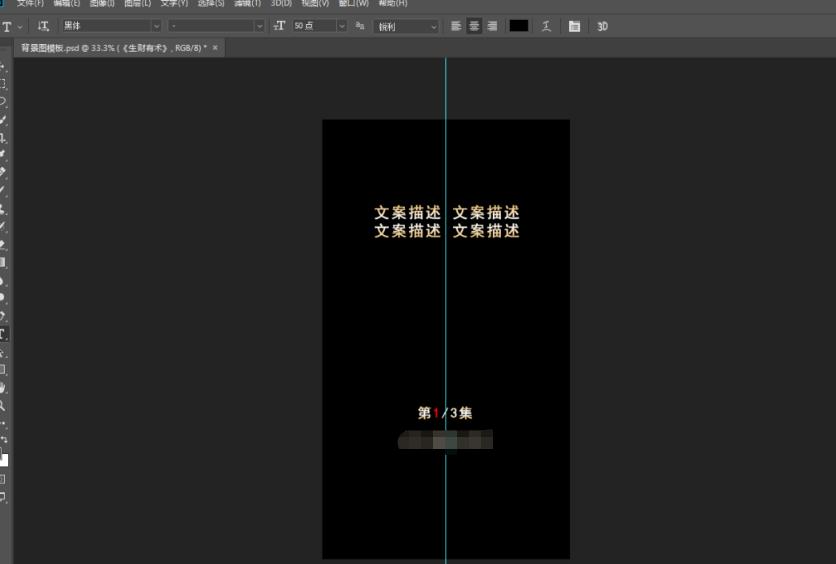
Task: Select the Quick Selection tool
Action: coord(3,119)
